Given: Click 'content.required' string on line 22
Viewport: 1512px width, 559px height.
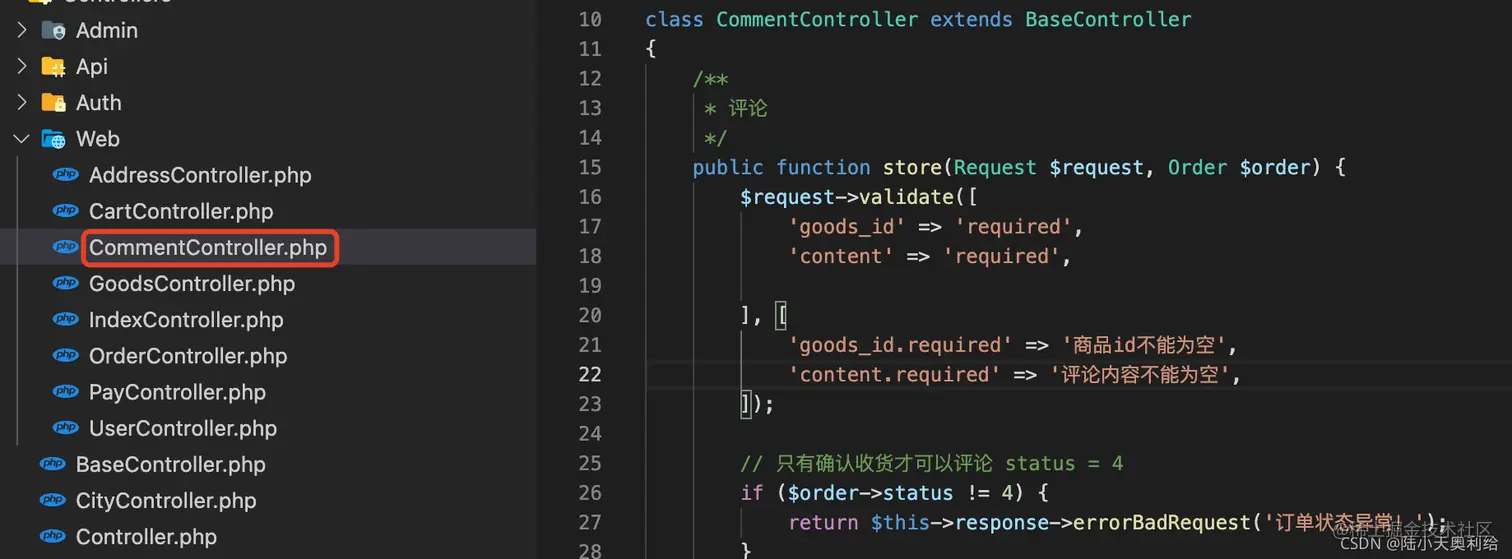Looking at the screenshot, I should click(894, 374).
